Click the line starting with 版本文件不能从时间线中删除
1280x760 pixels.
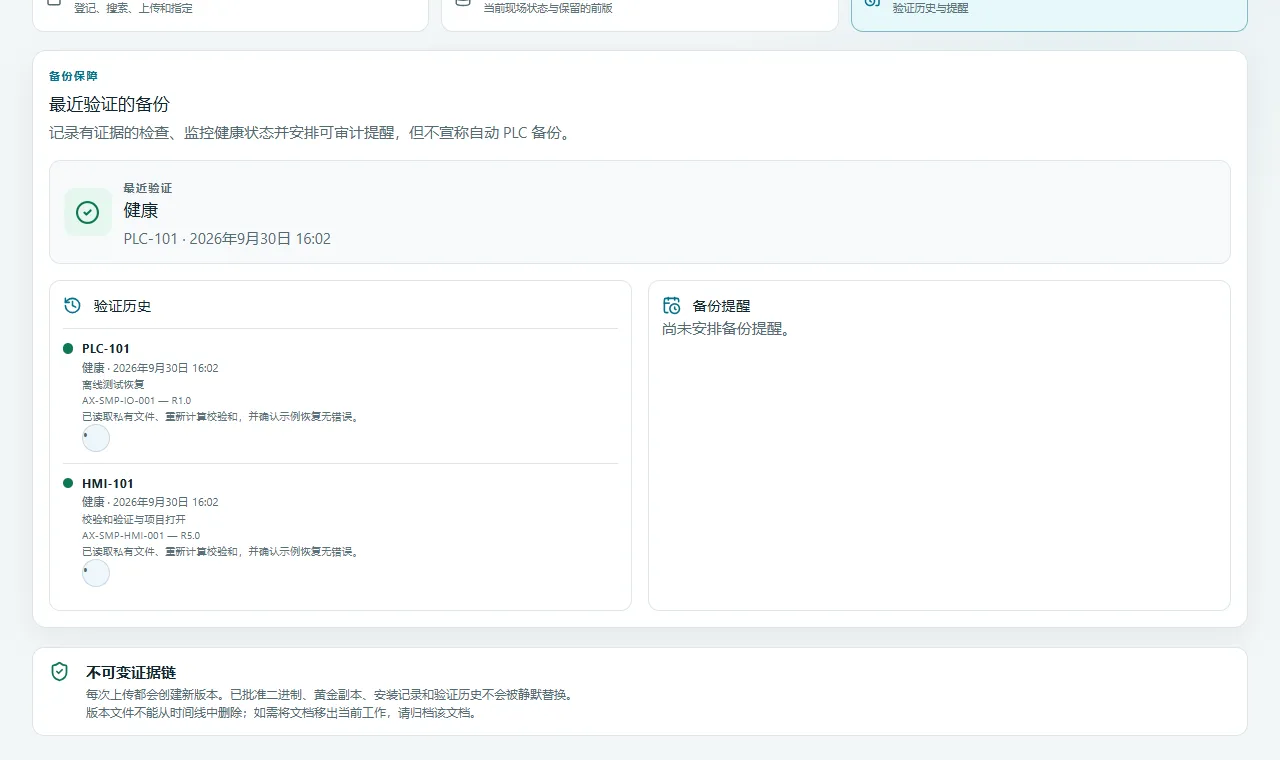pyautogui.click(x=282, y=713)
